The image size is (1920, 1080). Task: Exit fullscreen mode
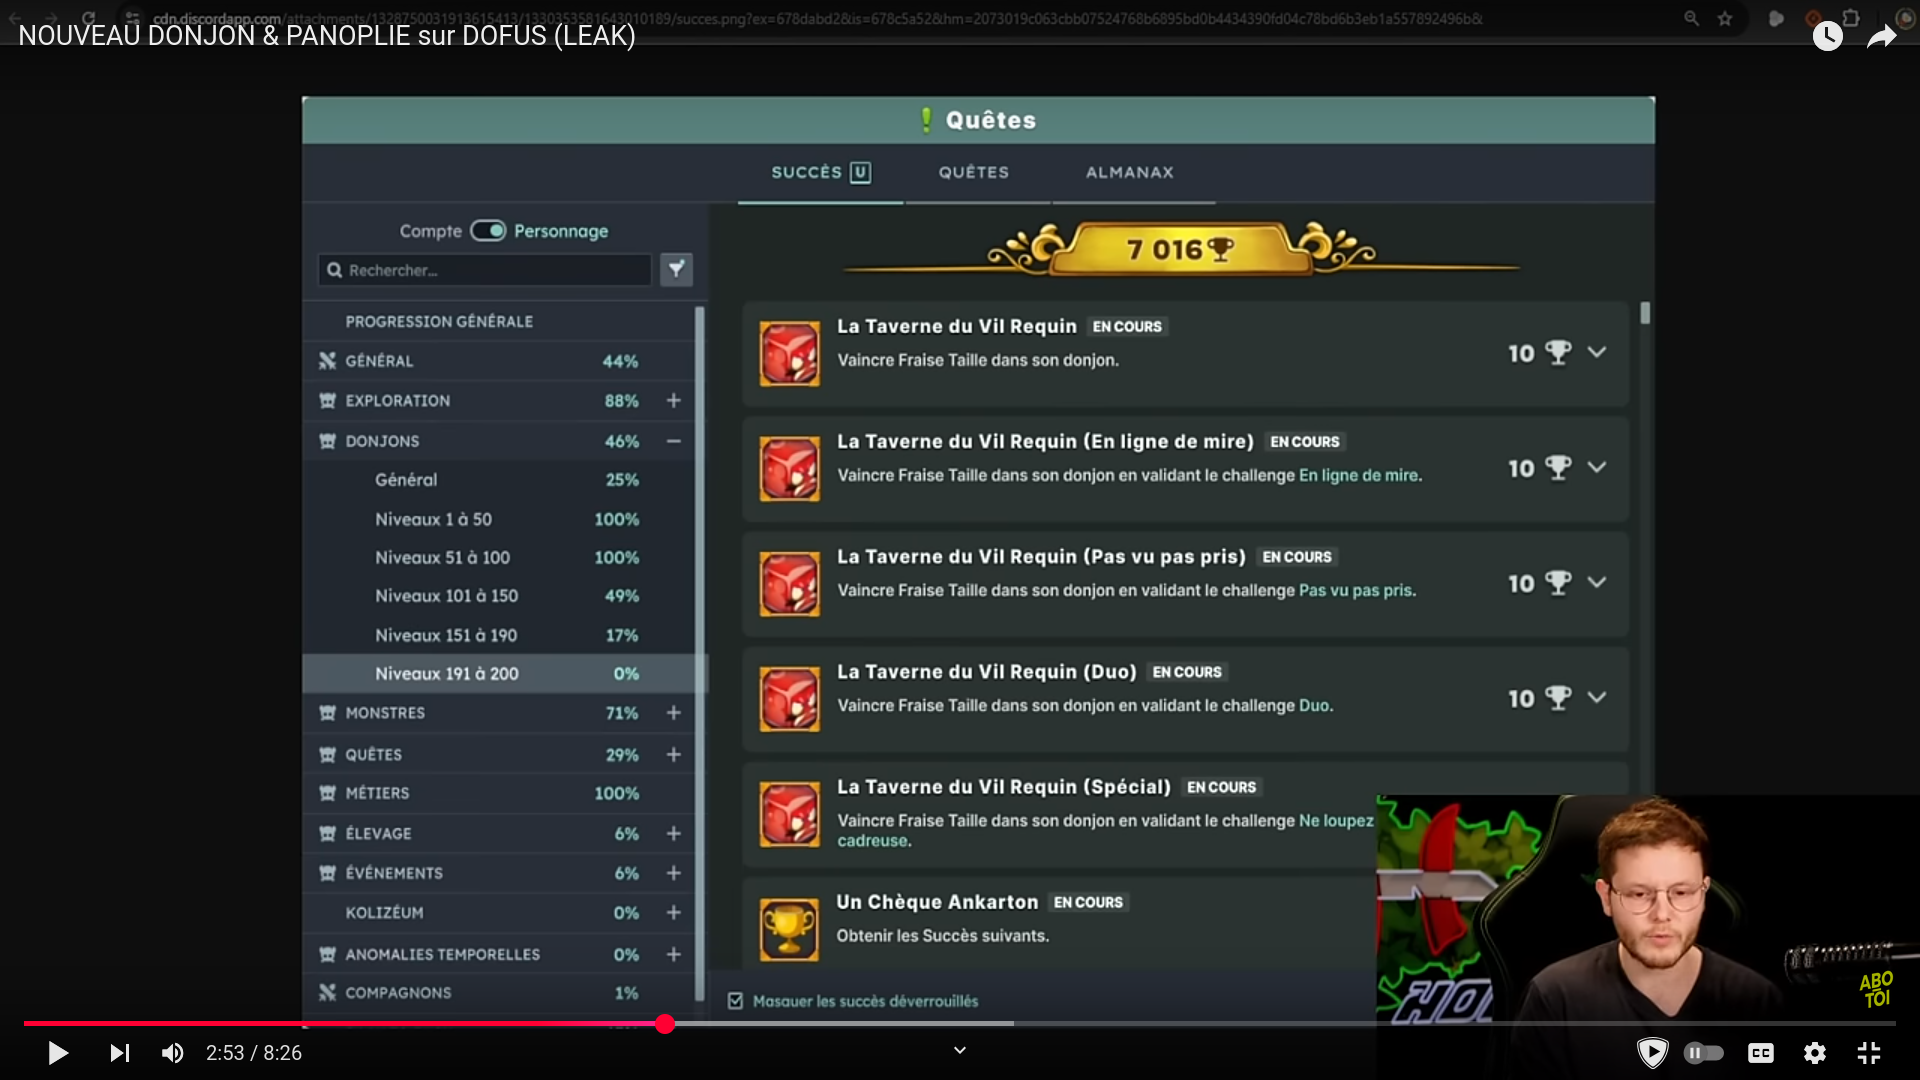click(1869, 1053)
